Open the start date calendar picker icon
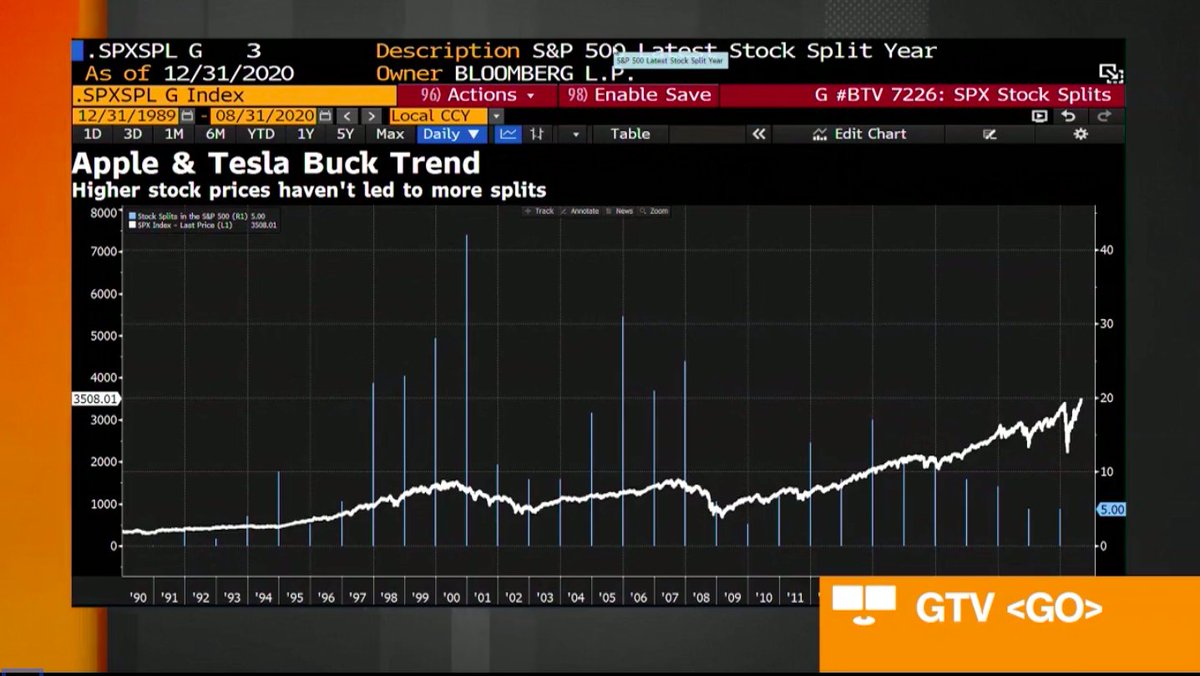1200x676 pixels. click(x=186, y=116)
